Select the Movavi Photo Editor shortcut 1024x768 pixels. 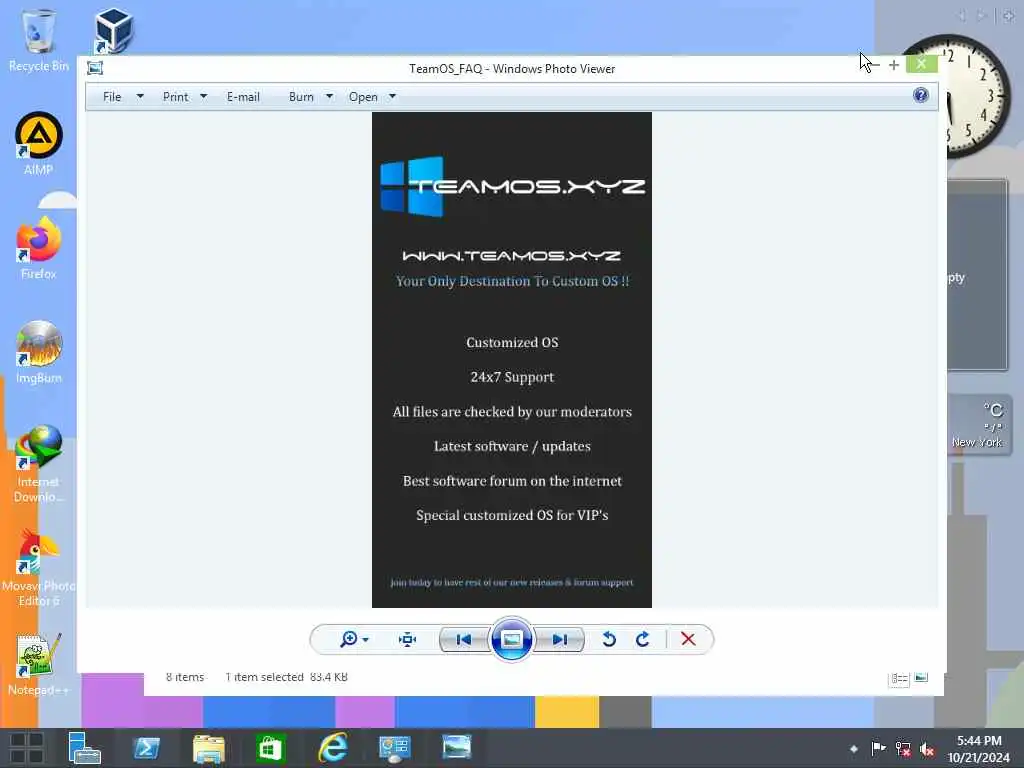coord(39,567)
